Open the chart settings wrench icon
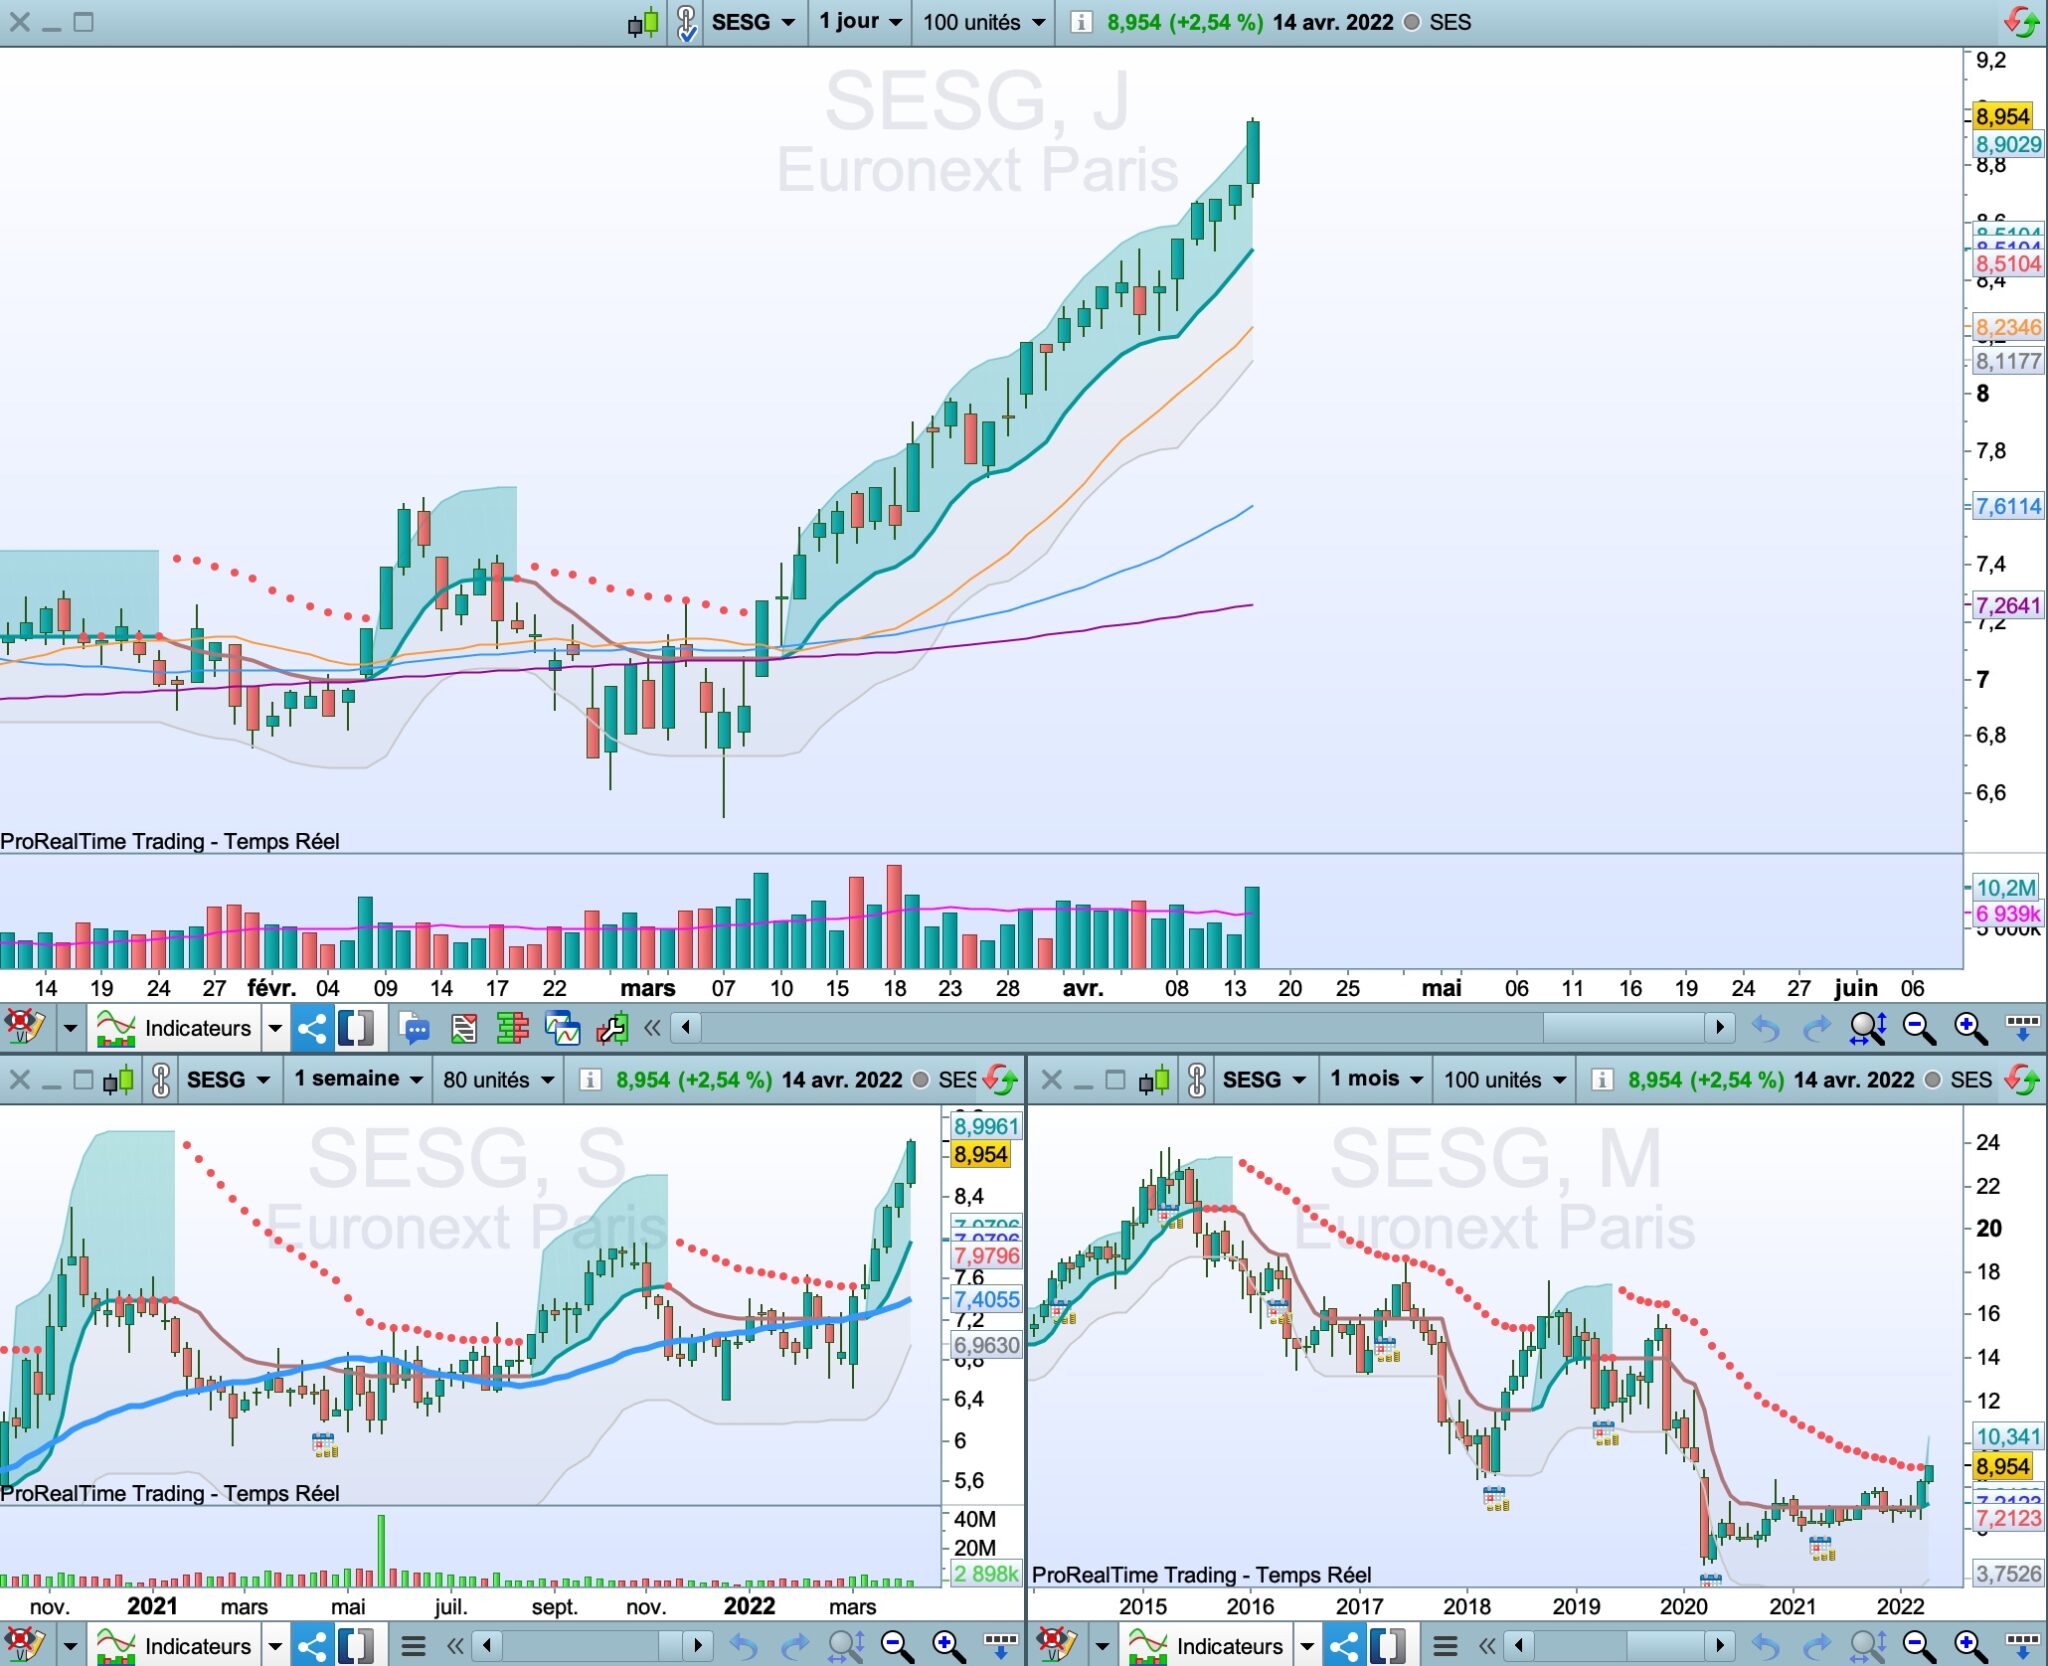2048x1666 pixels. click(612, 1028)
